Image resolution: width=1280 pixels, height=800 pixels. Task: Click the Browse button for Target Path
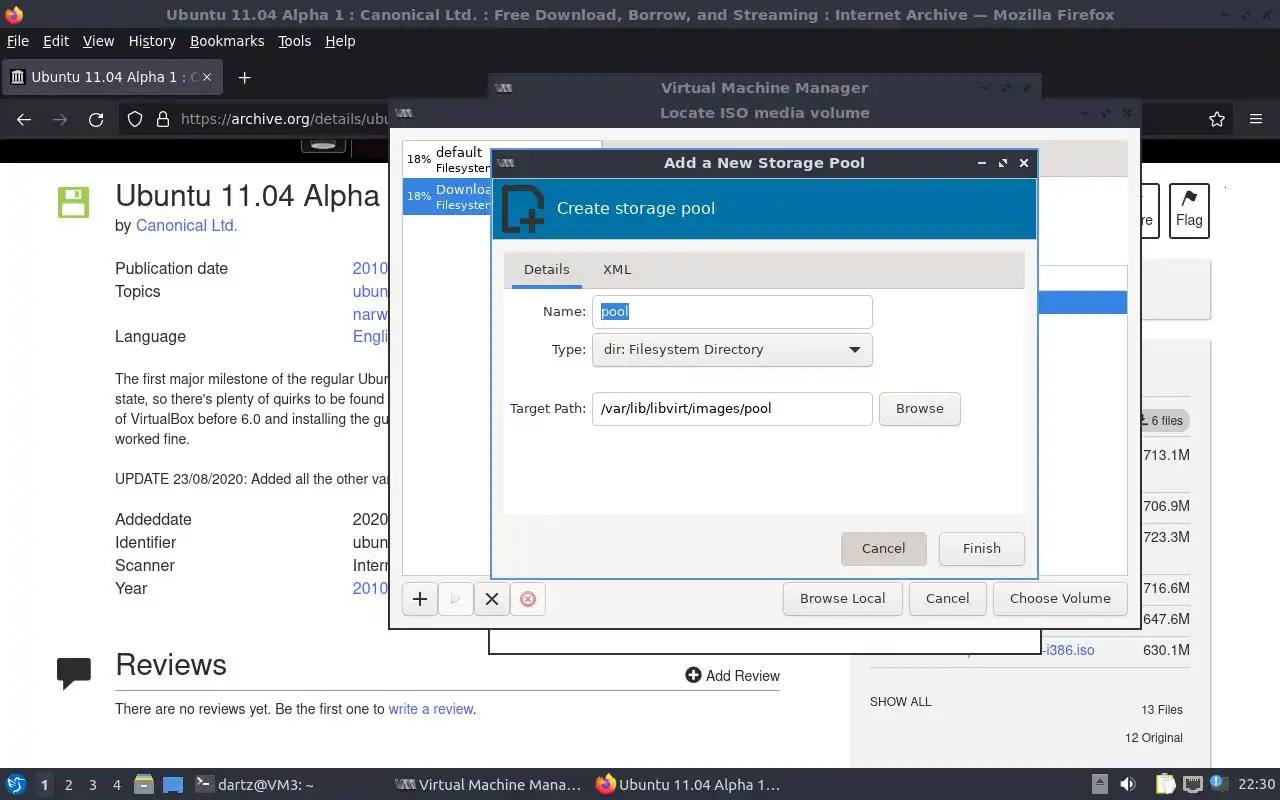pos(920,408)
